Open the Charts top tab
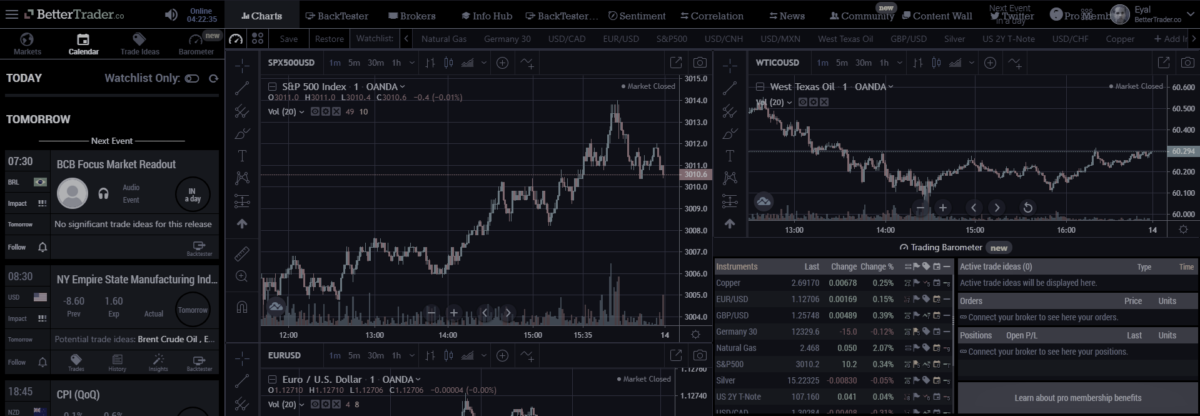Screen dimensions: 1200x416 [260, 16]
